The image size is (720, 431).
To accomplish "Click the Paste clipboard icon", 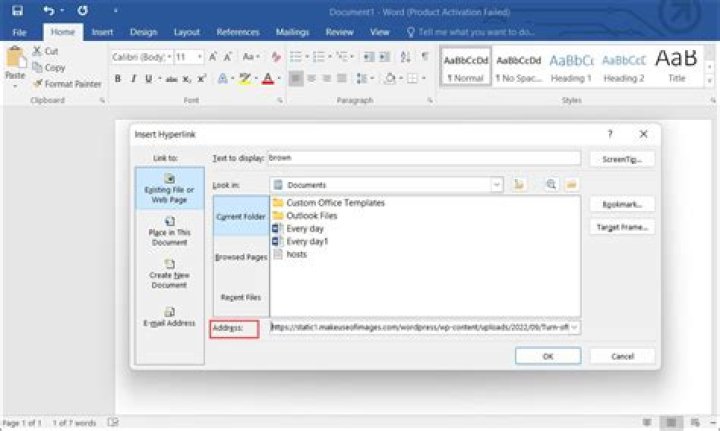I will tap(15, 58).
